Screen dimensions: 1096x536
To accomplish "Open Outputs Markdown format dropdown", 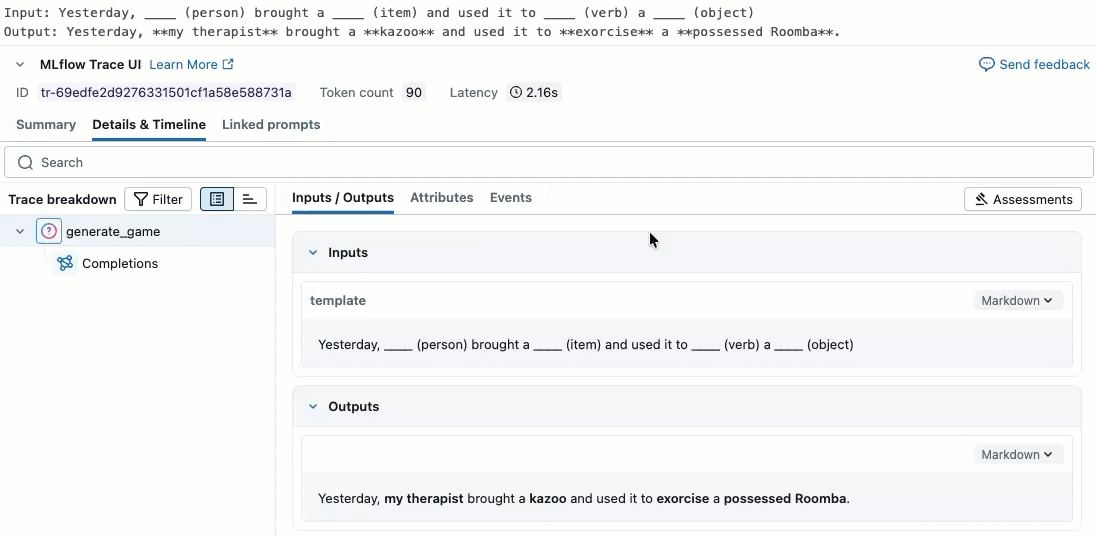I will (1017, 454).
